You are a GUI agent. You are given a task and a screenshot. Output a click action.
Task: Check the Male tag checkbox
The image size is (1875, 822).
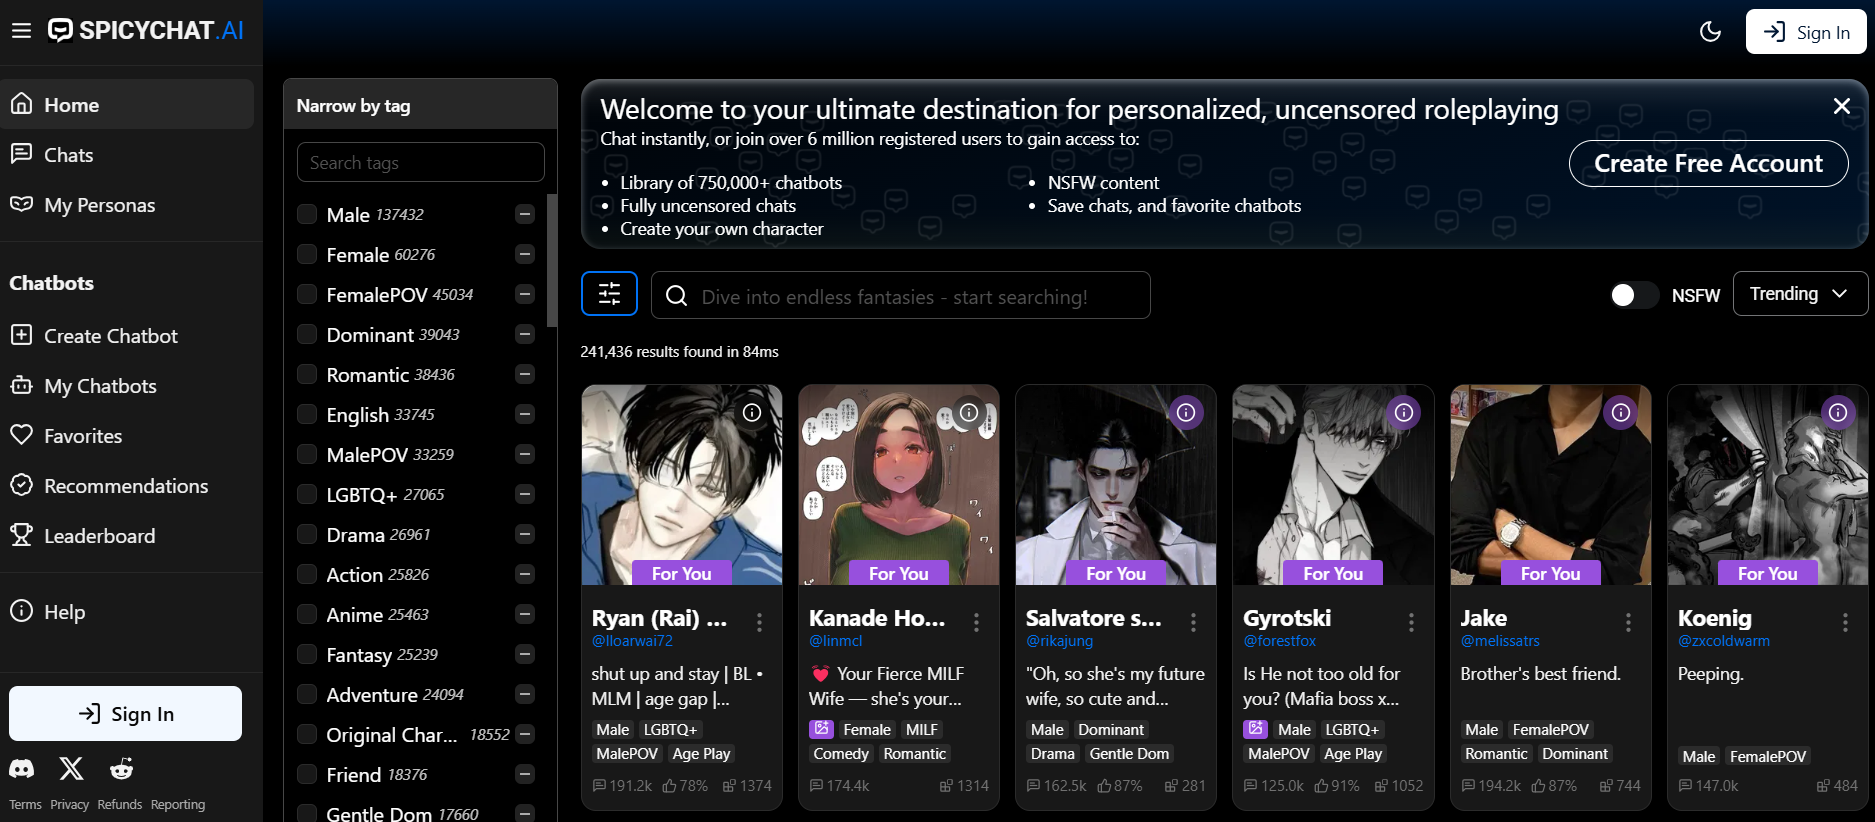(307, 214)
